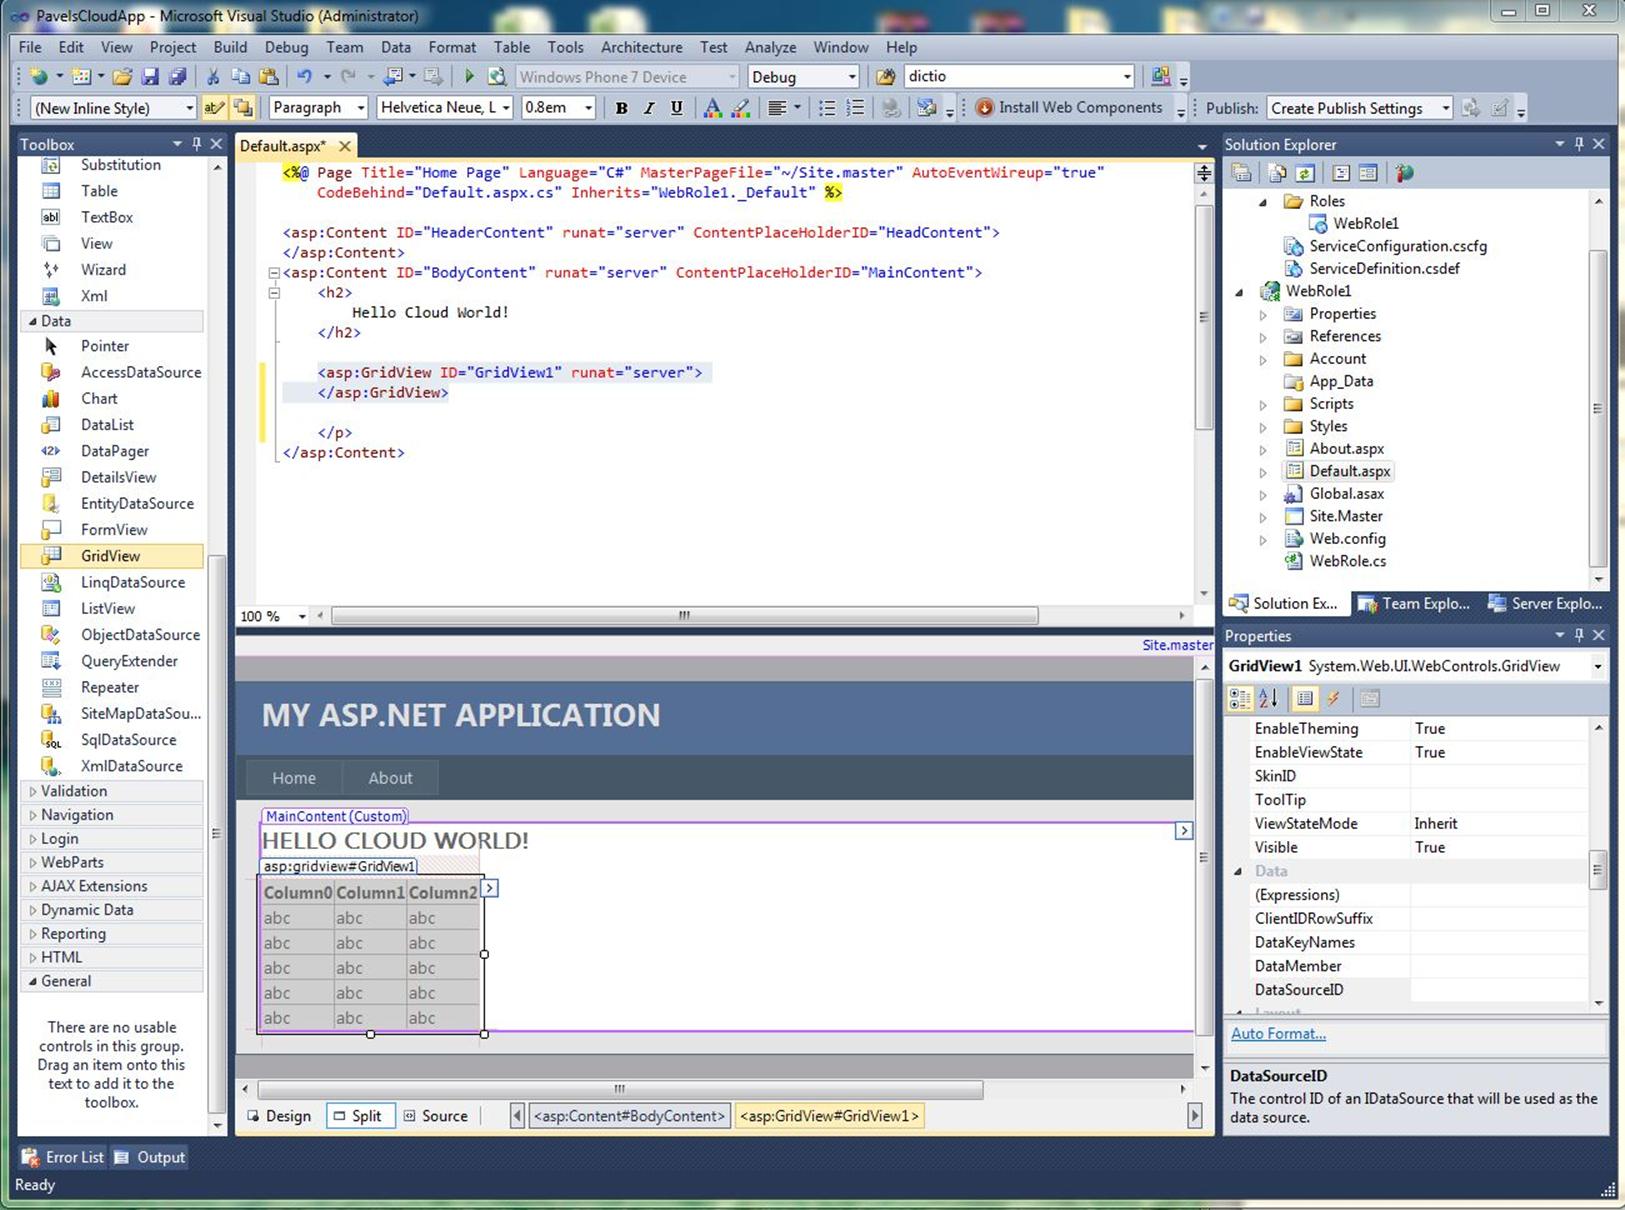Click the Paste toolbar icon

pyautogui.click(x=268, y=77)
